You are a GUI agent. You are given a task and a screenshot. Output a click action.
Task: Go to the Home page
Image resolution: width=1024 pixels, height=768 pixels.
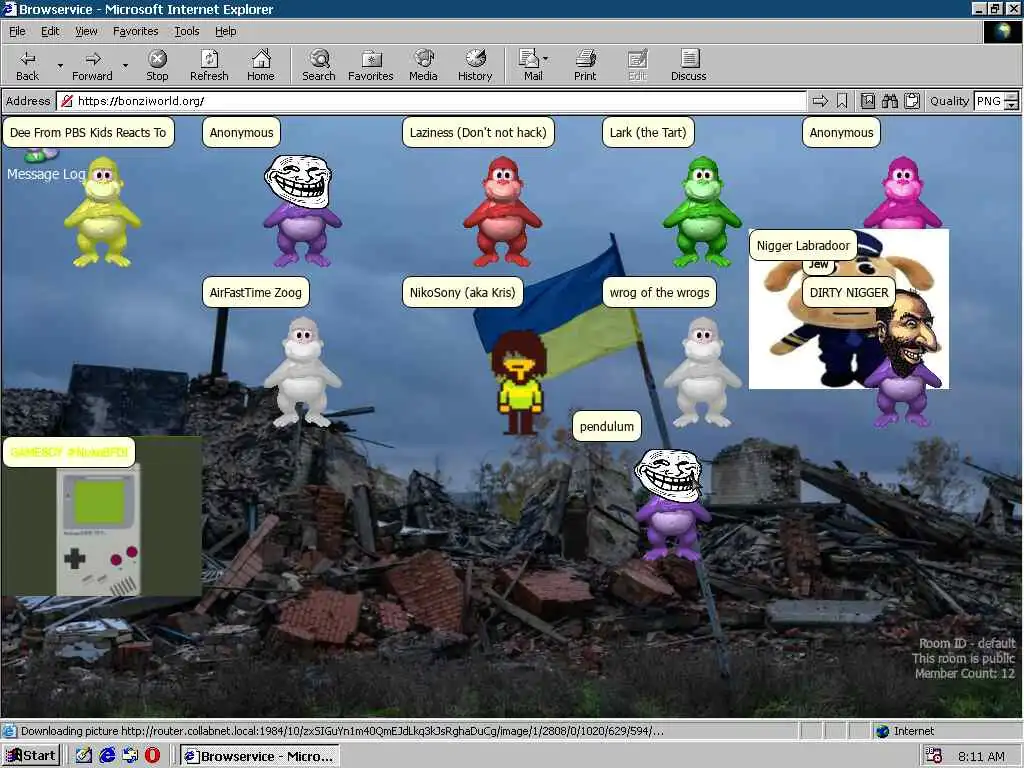261,65
